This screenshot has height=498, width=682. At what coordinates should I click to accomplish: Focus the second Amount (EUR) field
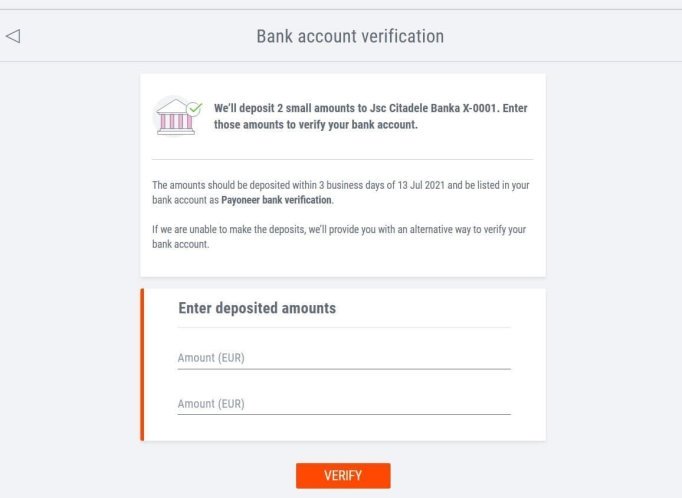click(344, 404)
